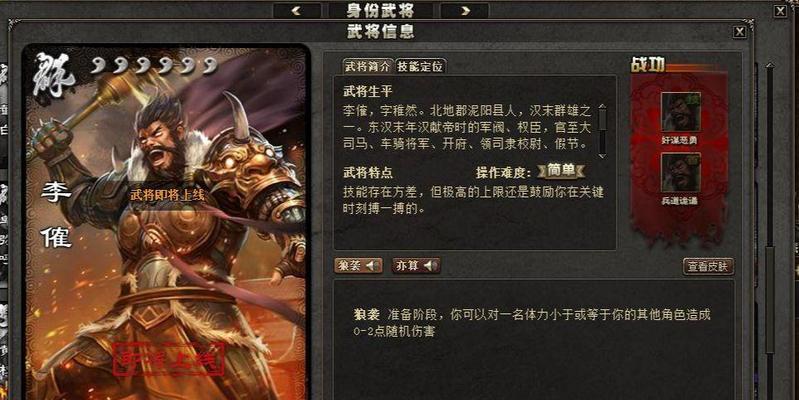Switch to the 技能定位 tab

pyautogui.click(x=420, y=66)
